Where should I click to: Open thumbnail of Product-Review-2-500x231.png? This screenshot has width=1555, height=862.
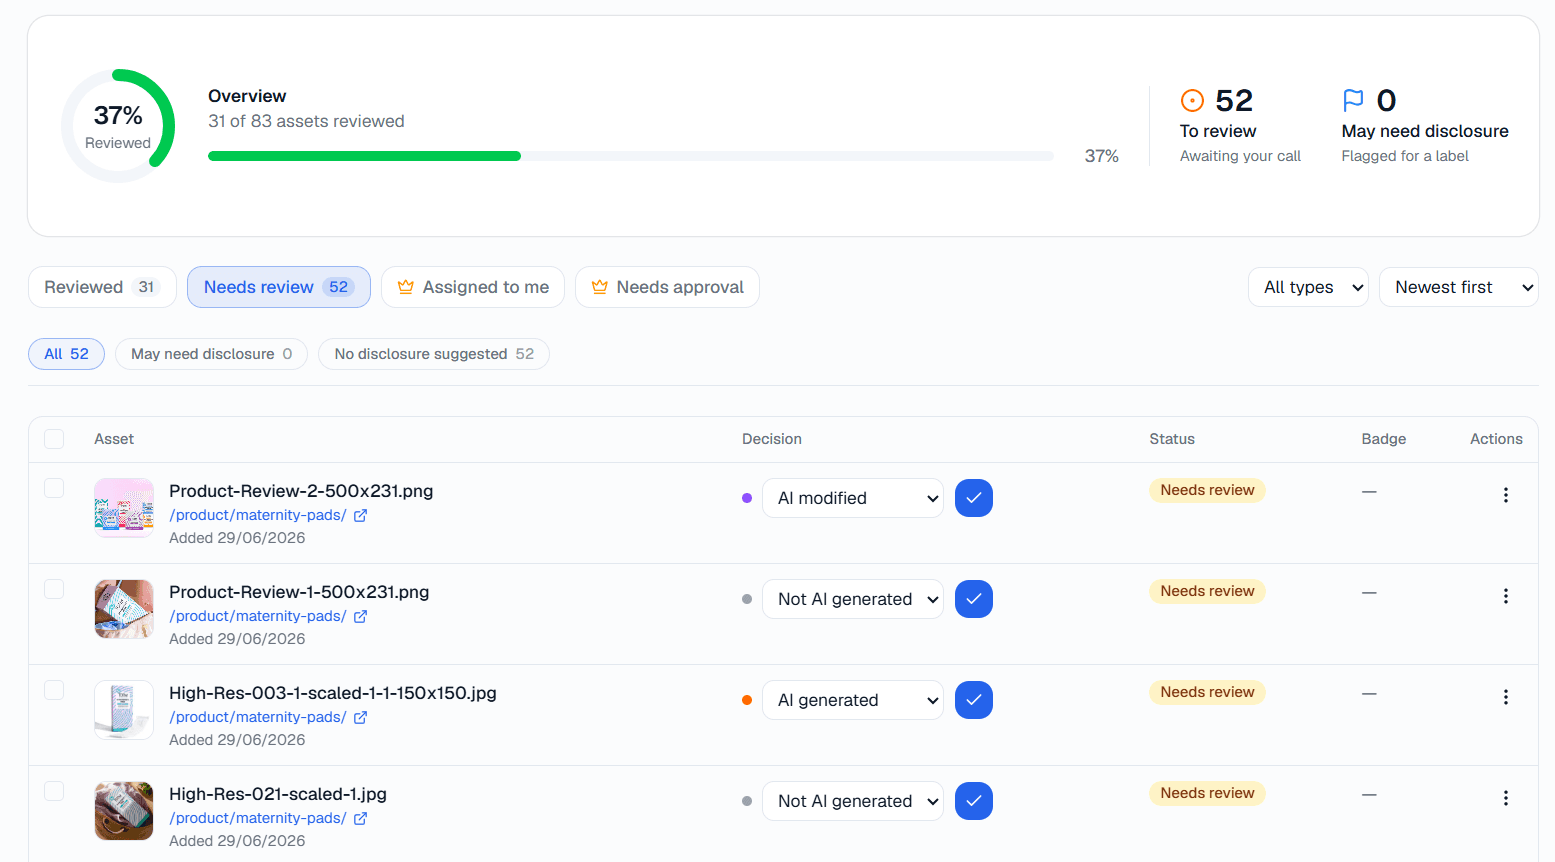(x=124, y=508)
